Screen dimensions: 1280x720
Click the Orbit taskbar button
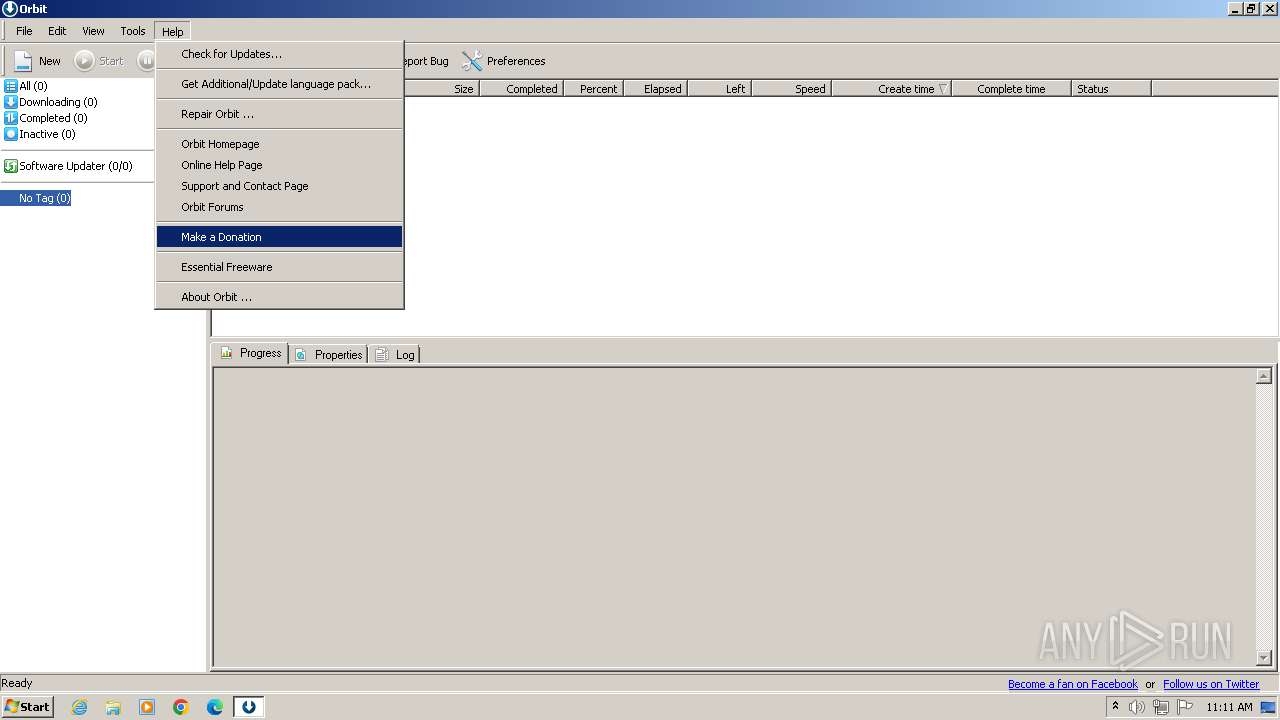pyautogui.click(x=249, y=707)
